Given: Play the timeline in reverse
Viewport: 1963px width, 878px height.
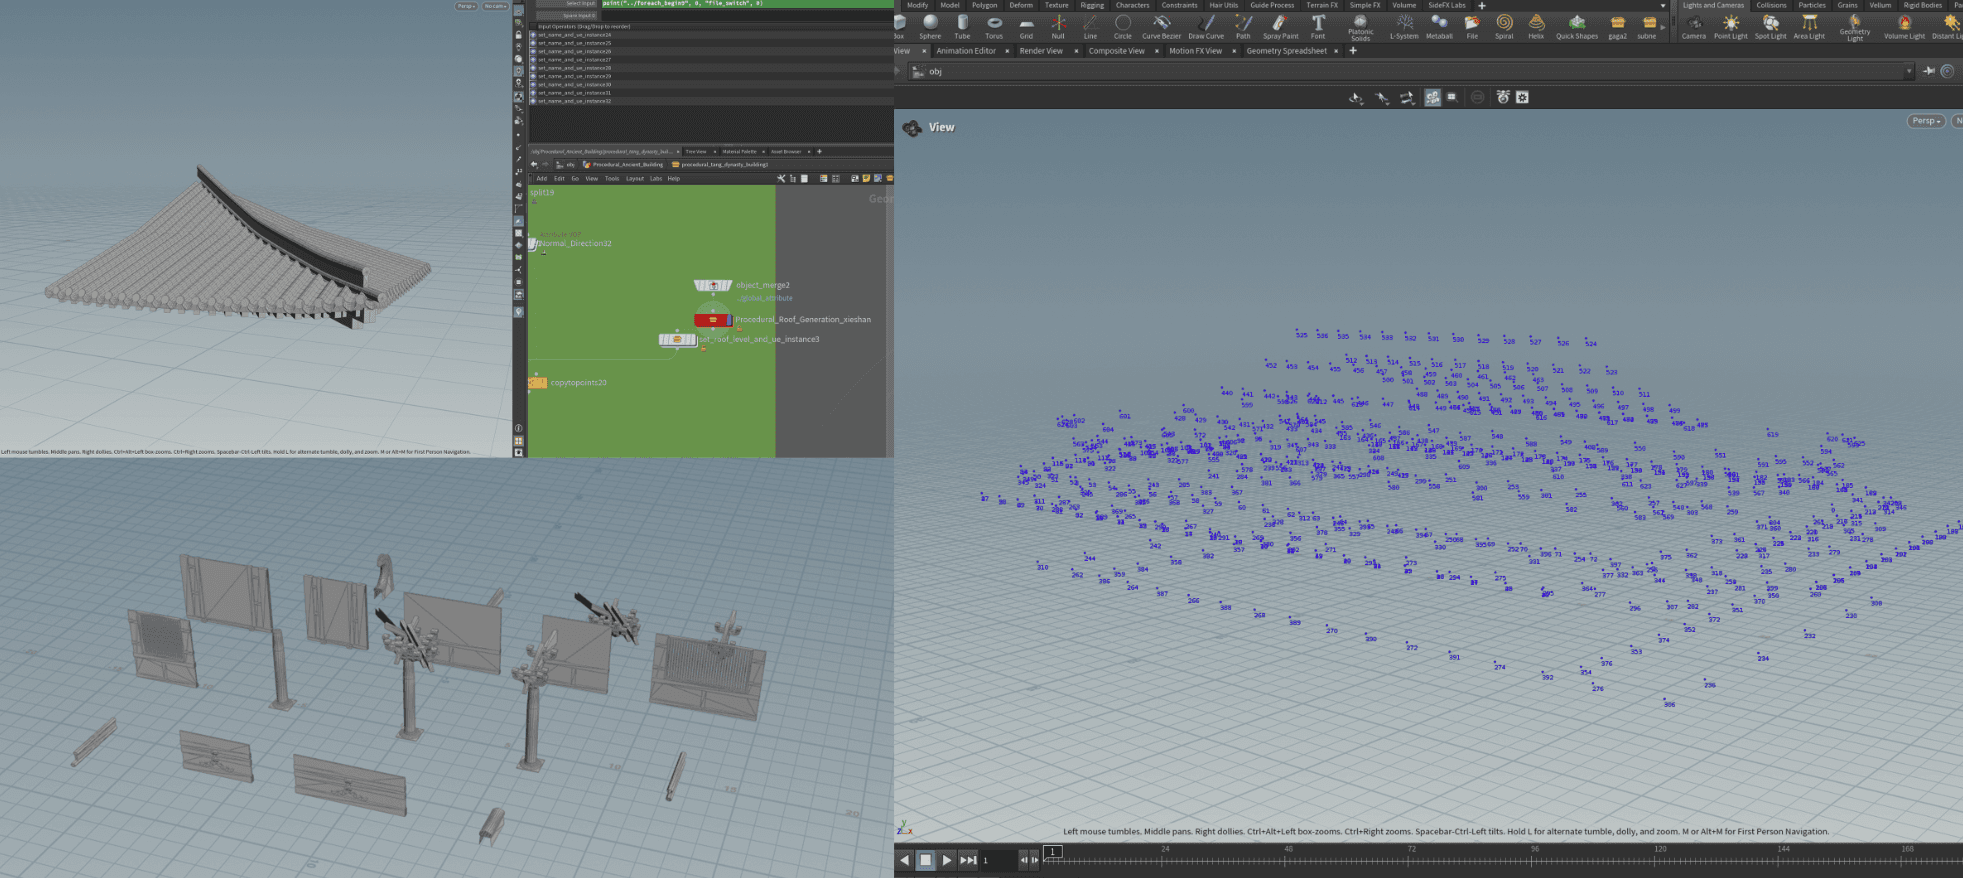Looking at the screenshot, I should 904,860.
